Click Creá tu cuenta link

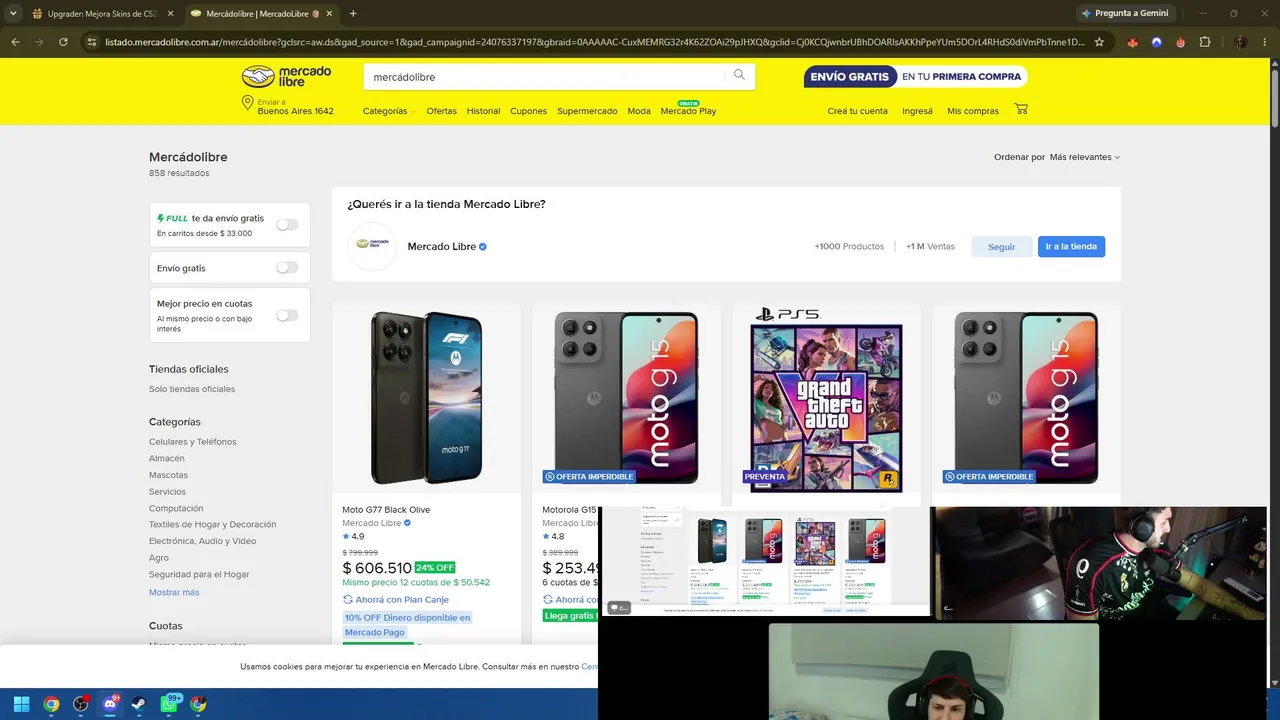click(x=857, y=111)
